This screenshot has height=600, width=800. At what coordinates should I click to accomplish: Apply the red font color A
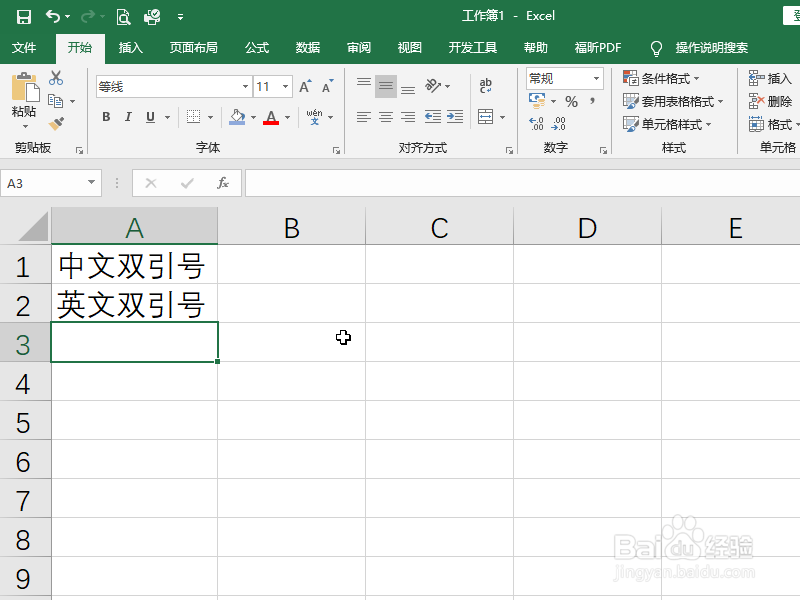pyautogui.click(x=271, y=117)
